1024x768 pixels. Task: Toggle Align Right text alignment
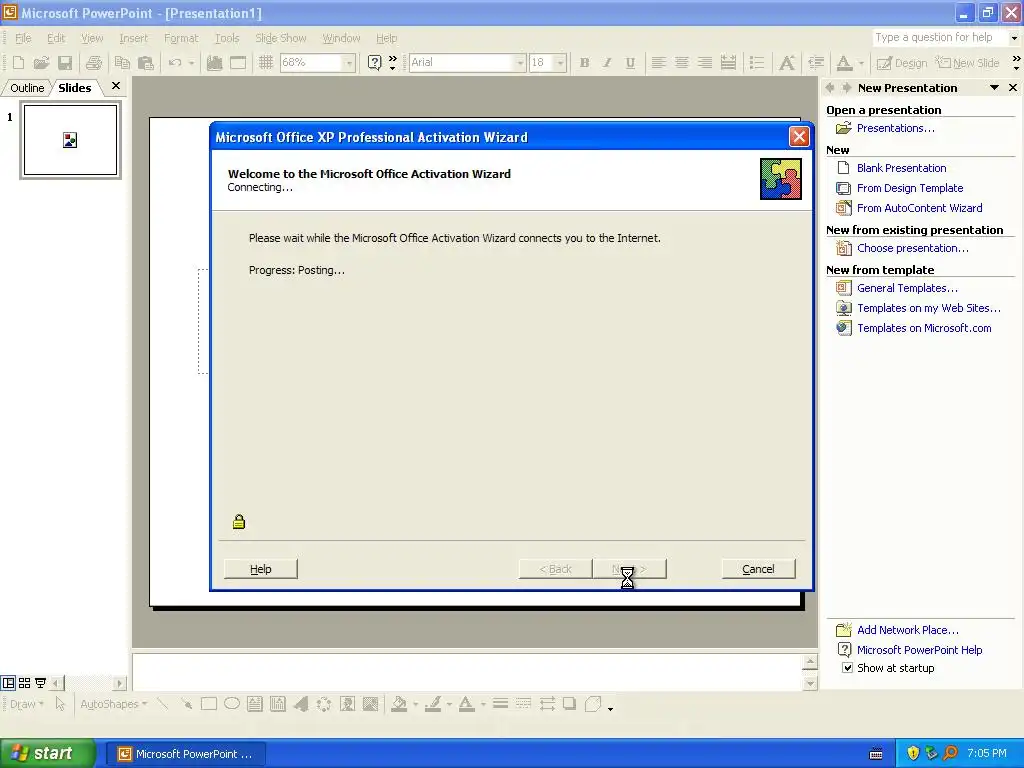pos(705,63)
